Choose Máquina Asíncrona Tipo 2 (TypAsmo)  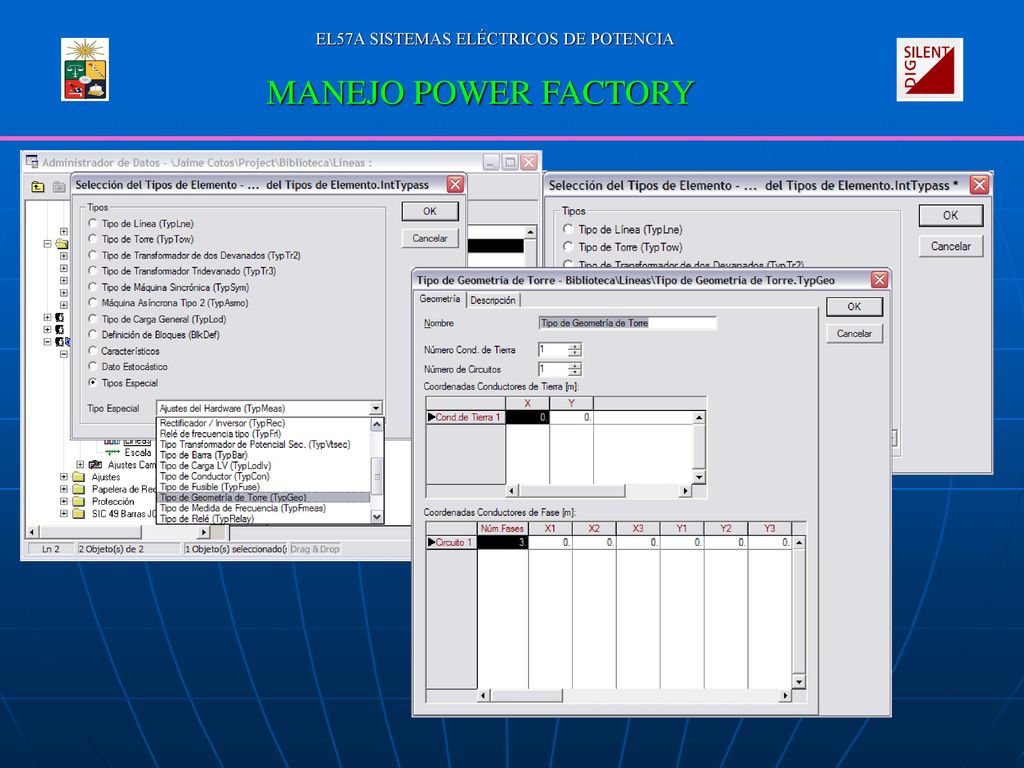pos(93,303)
